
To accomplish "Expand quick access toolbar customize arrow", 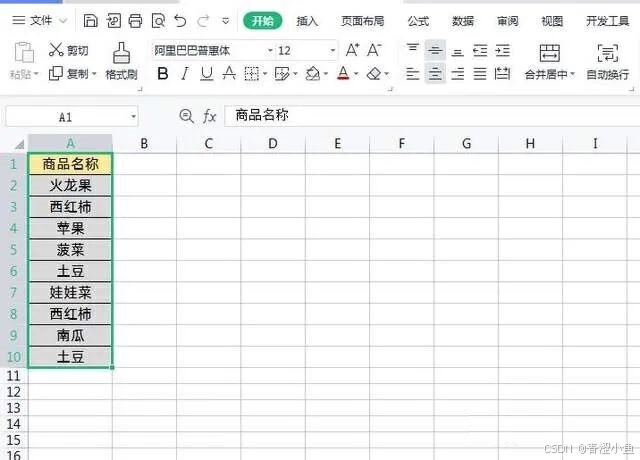I will (x=225, y=21).
